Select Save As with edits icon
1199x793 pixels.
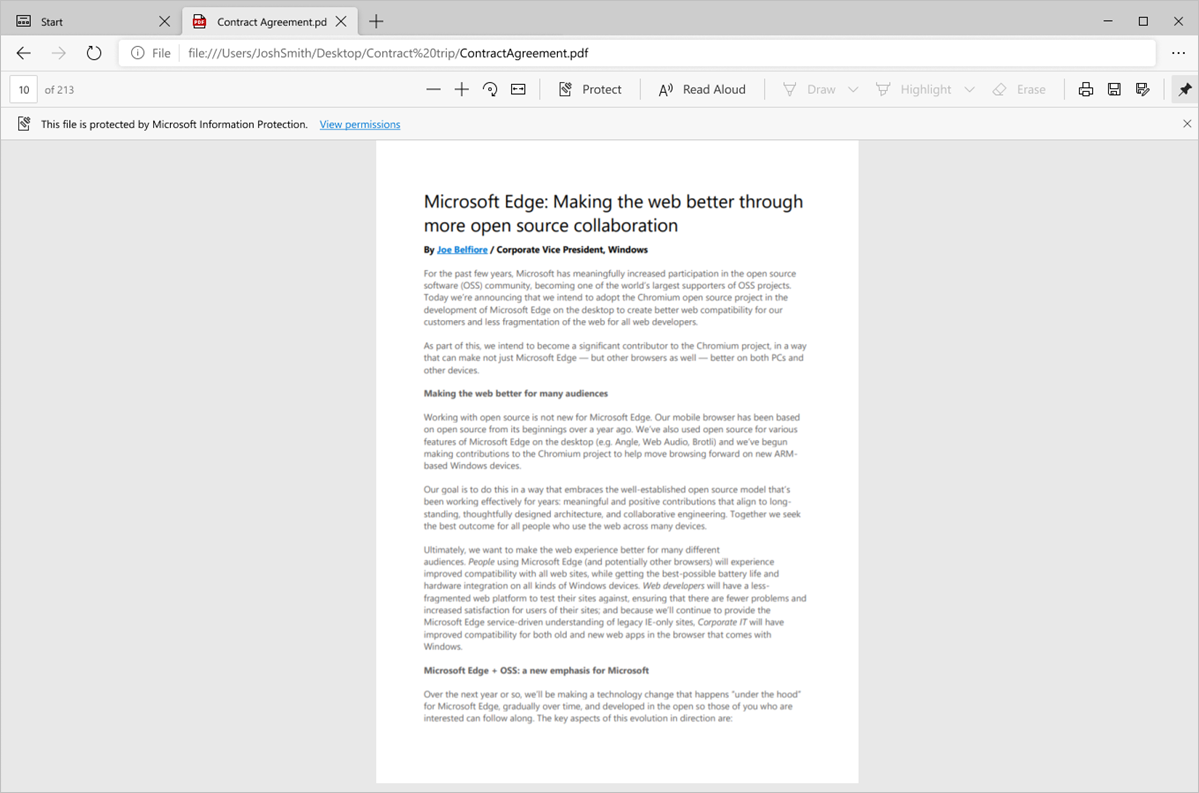click(1142, 89)
